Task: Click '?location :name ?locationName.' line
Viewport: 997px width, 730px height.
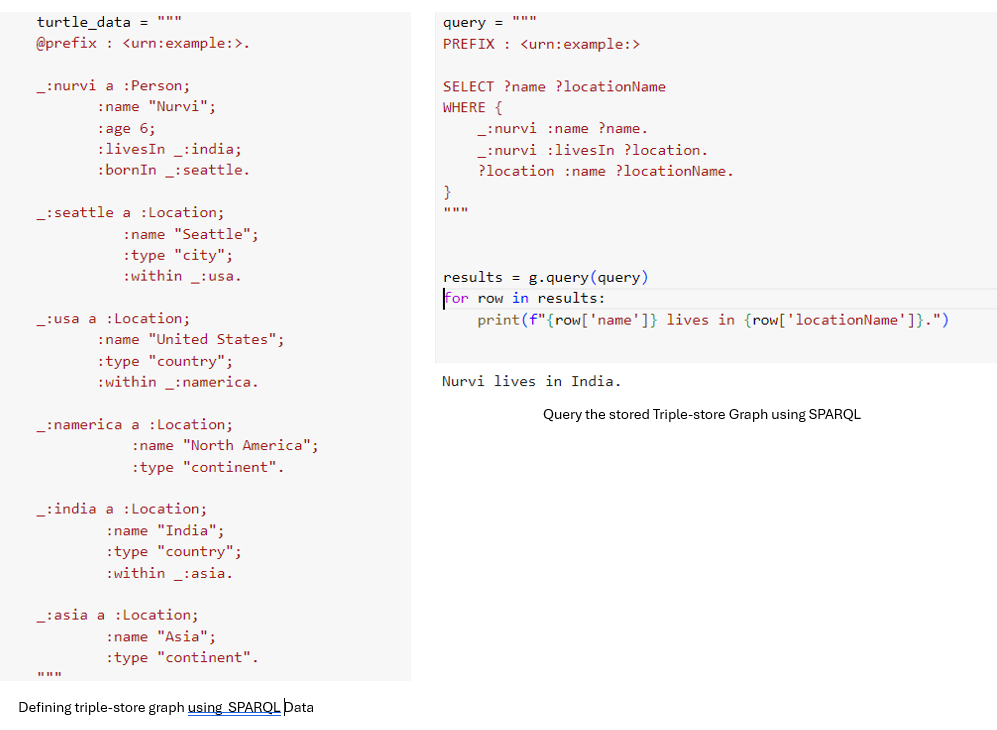Action: coord(605,172)
